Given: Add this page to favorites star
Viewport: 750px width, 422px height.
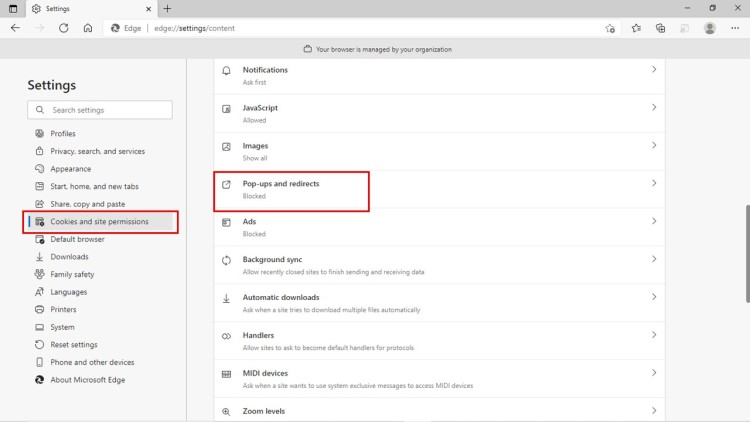Looking at the screenshot, I should 611,28.
